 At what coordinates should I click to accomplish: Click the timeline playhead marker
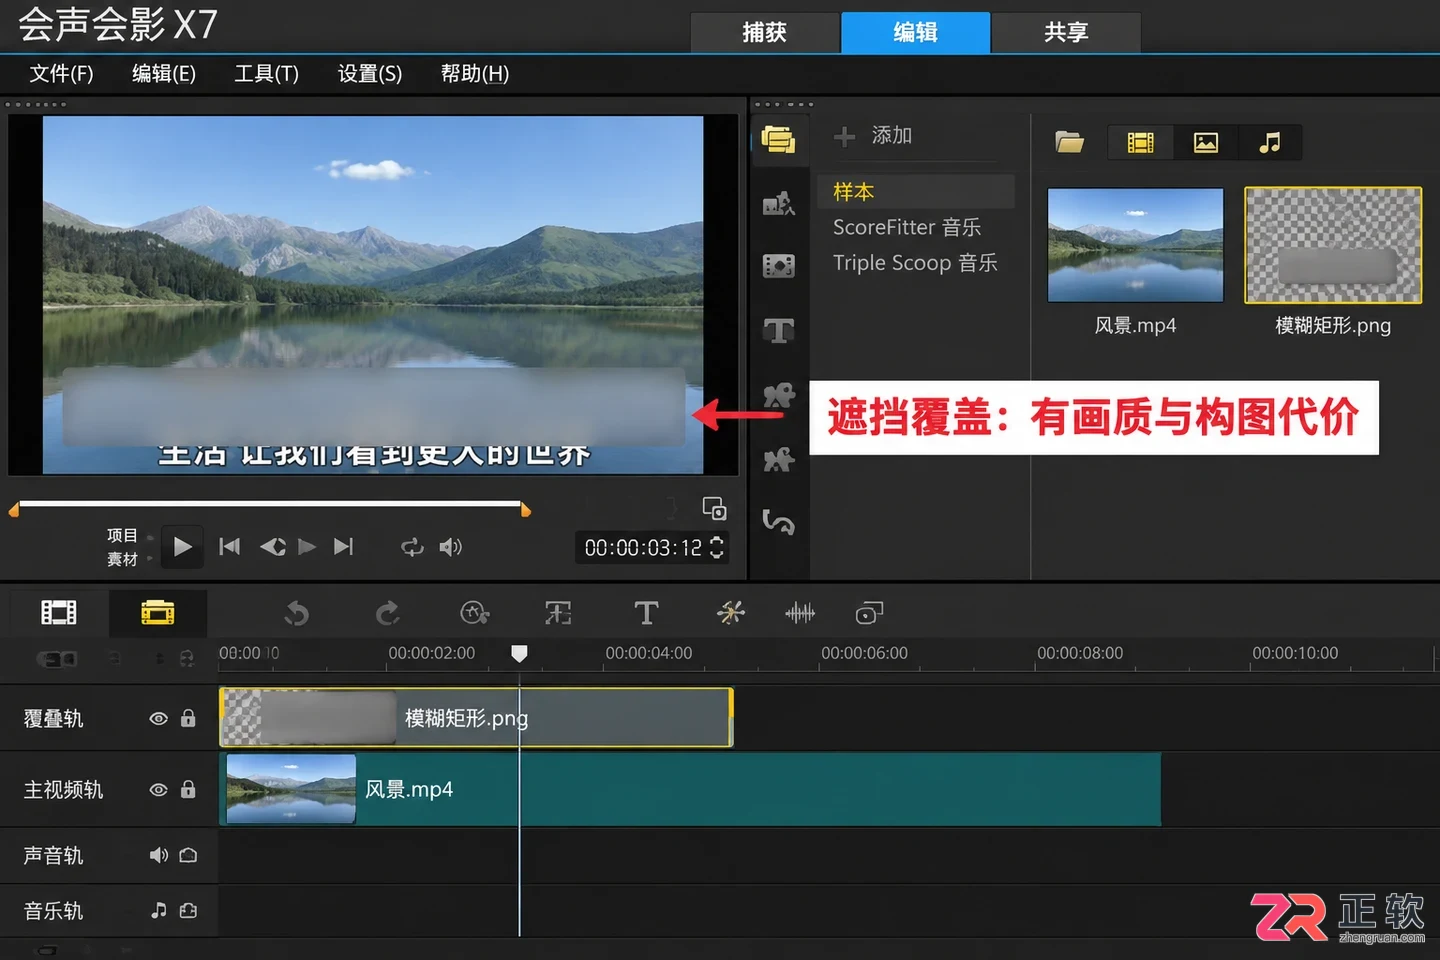click(519, 653)
